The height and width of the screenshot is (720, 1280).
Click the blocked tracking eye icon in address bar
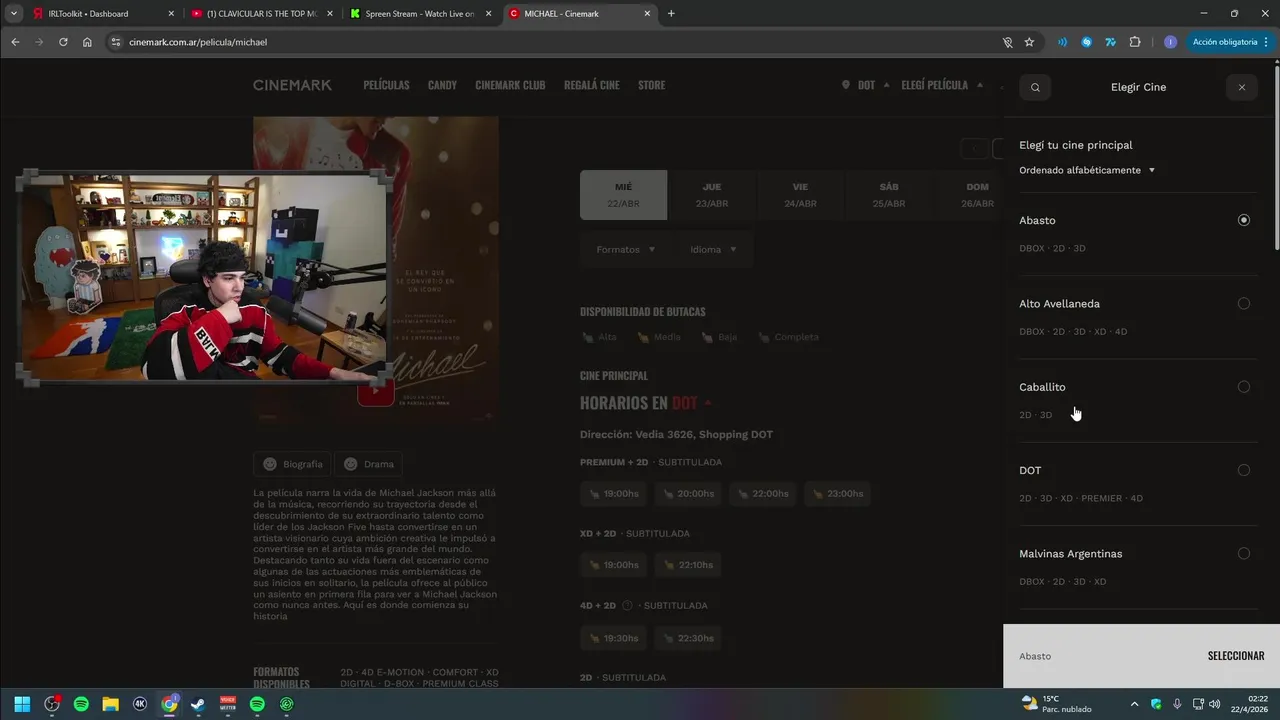1007,42
